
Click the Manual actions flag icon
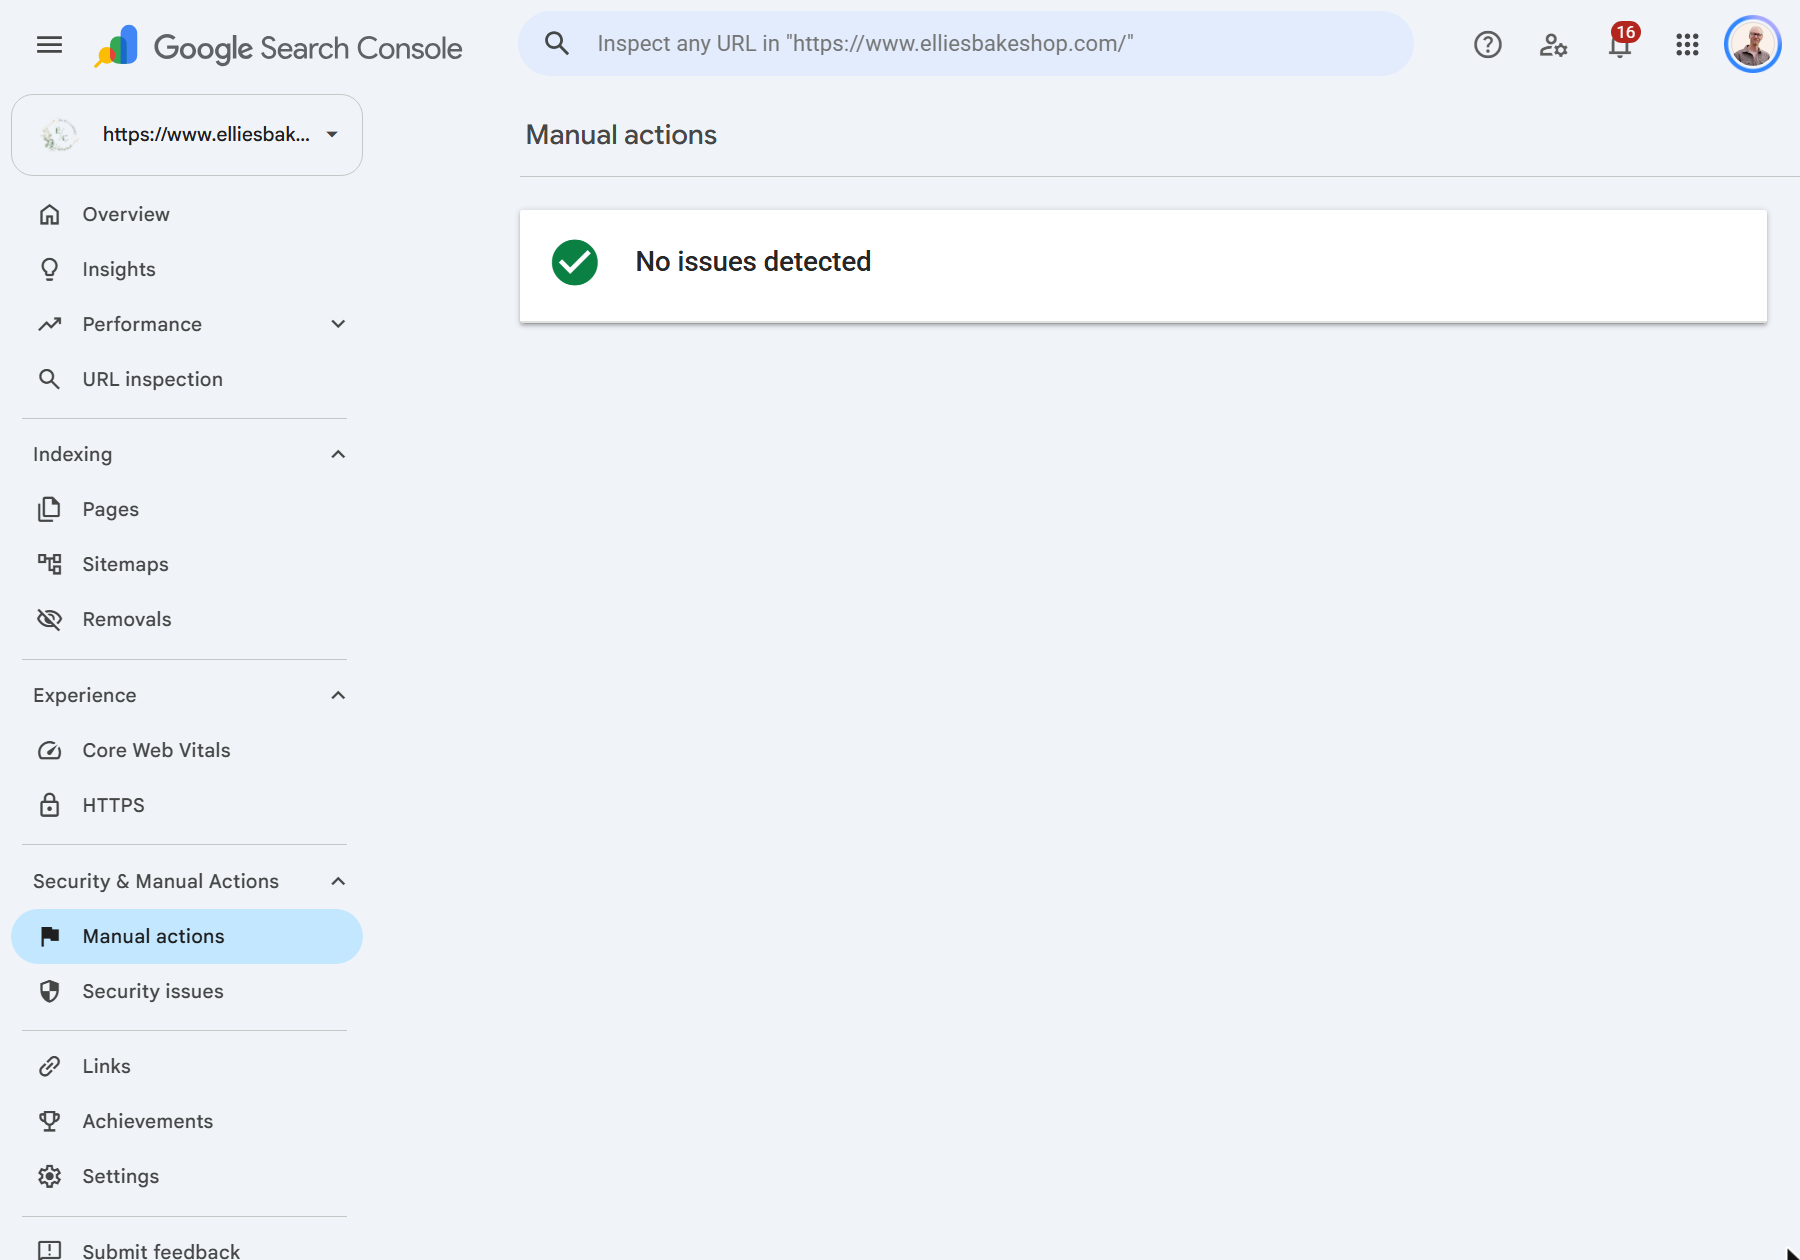[49, 936]
